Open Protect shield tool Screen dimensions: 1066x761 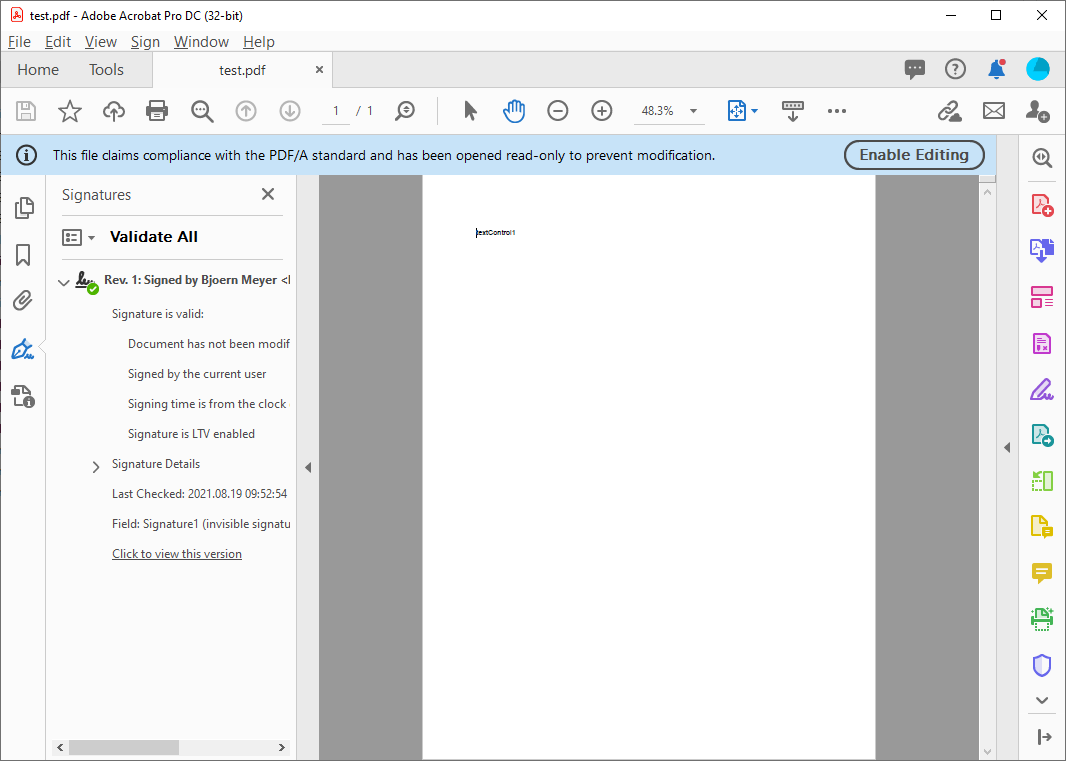(x=1042, y=665)
